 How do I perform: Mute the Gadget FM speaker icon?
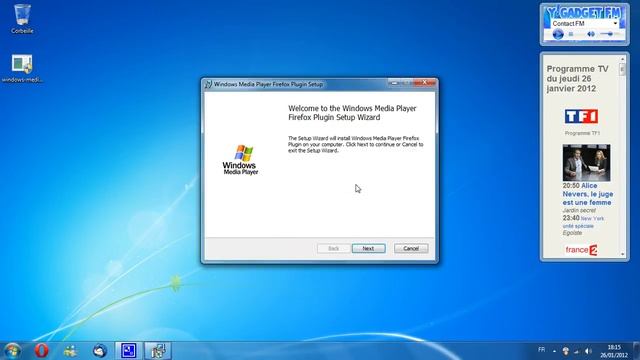pos(591,35)
